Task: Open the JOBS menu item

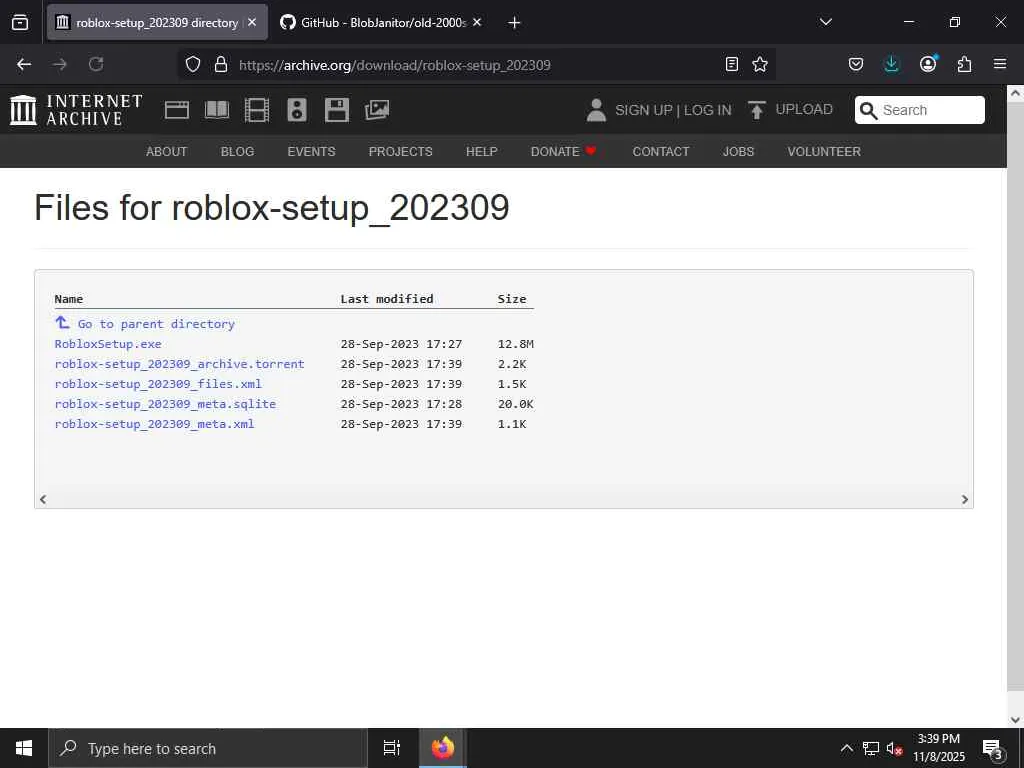Action: (738, 152)
